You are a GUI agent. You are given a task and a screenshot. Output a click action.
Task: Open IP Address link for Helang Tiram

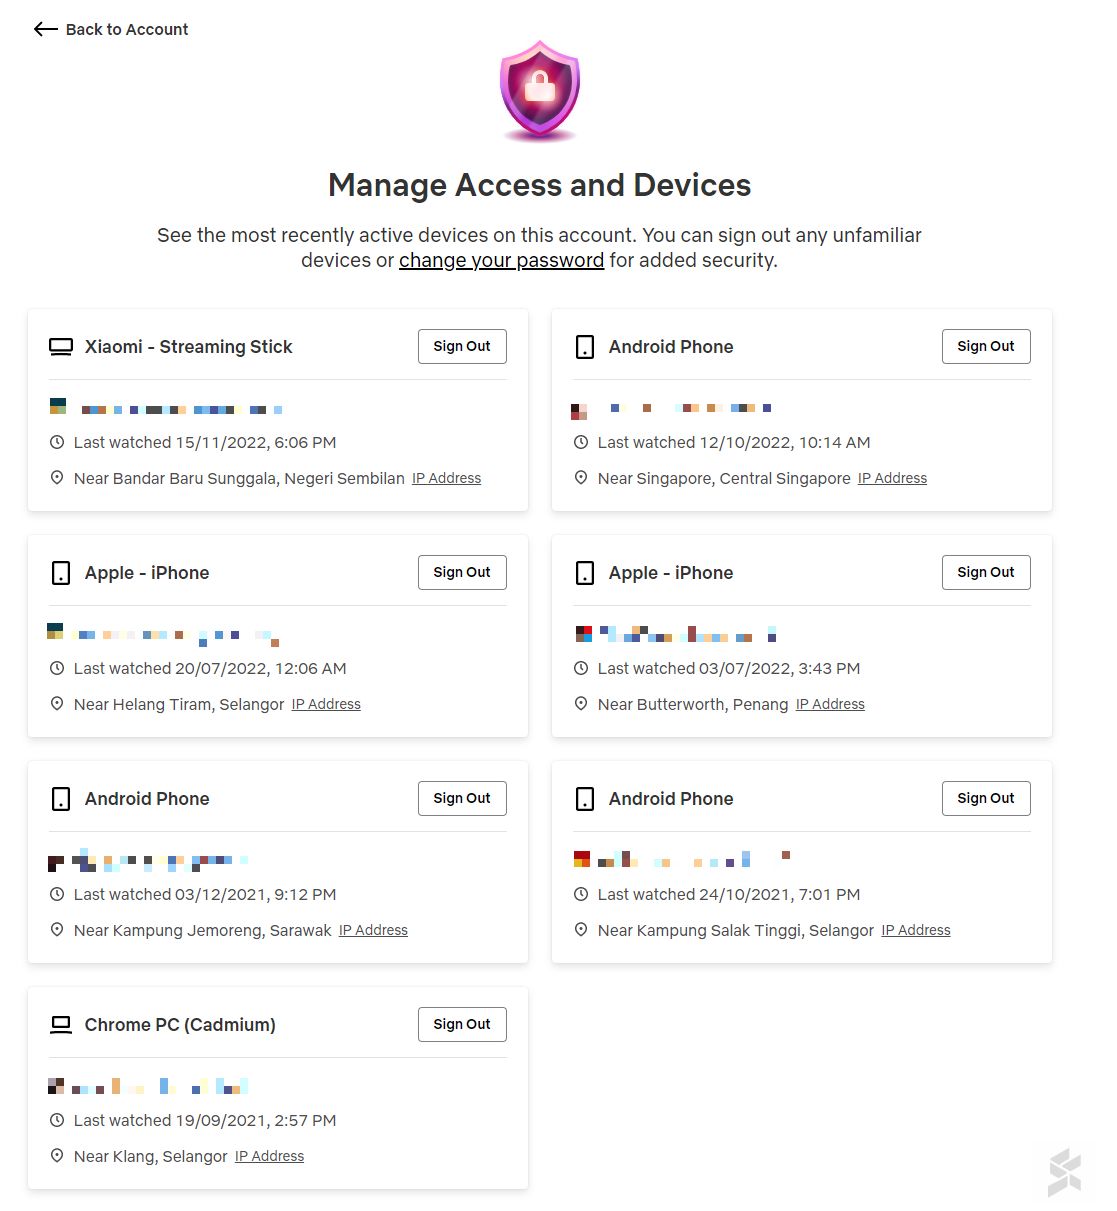[x=326, y=704]
